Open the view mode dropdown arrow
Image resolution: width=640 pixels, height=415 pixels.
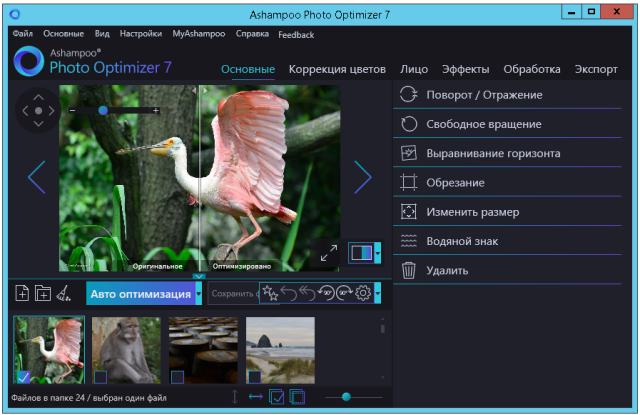pos(378,253)
